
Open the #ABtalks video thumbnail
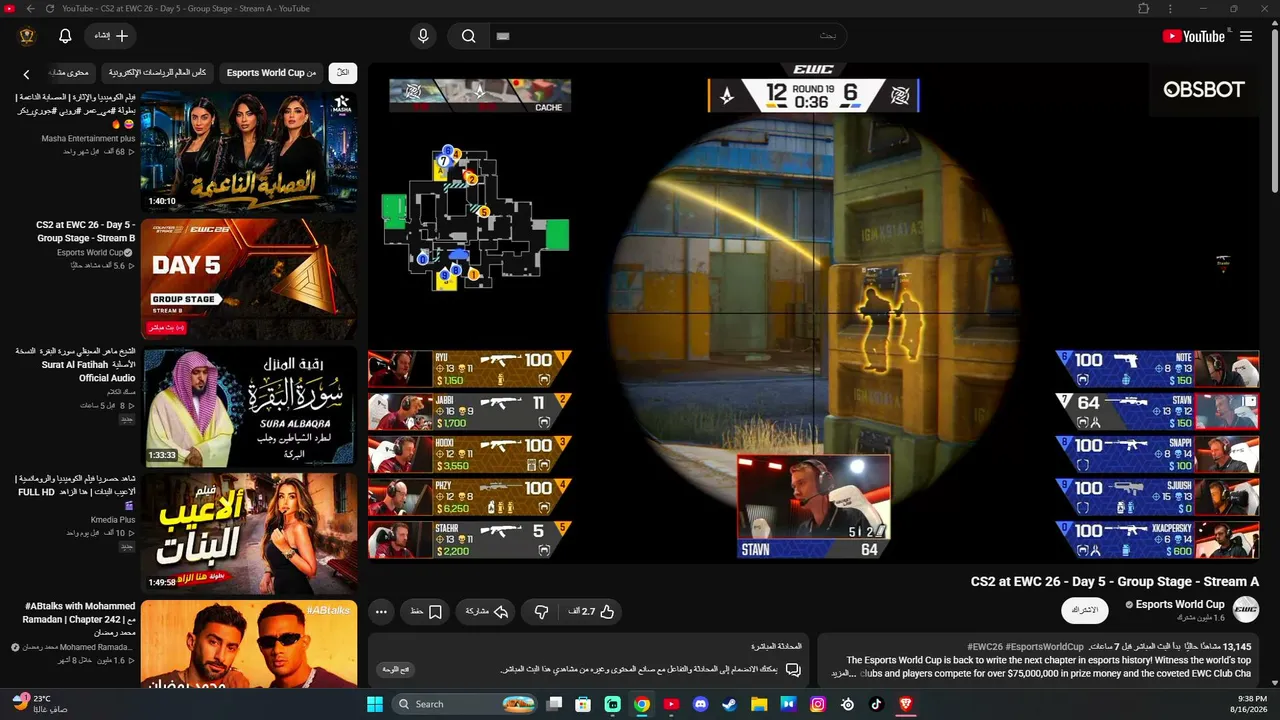coord(249,644)
